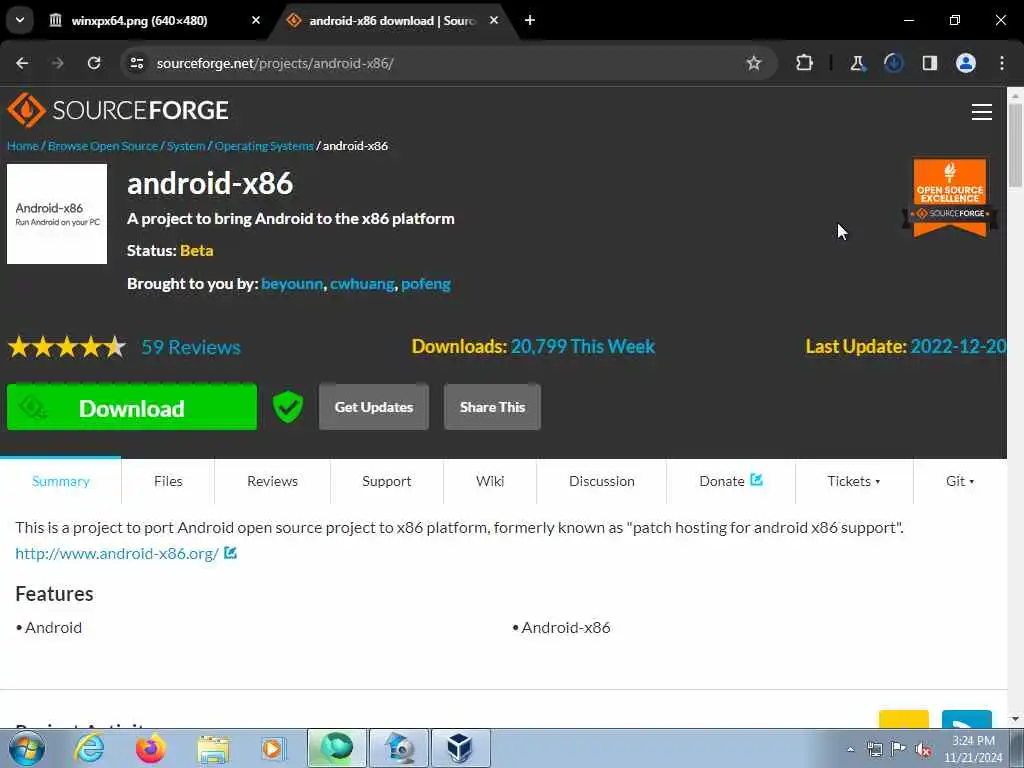The width and height of the screenshot is (1024, 768).
Task: Click the System breadcrumb link
Action: point(186,146)
